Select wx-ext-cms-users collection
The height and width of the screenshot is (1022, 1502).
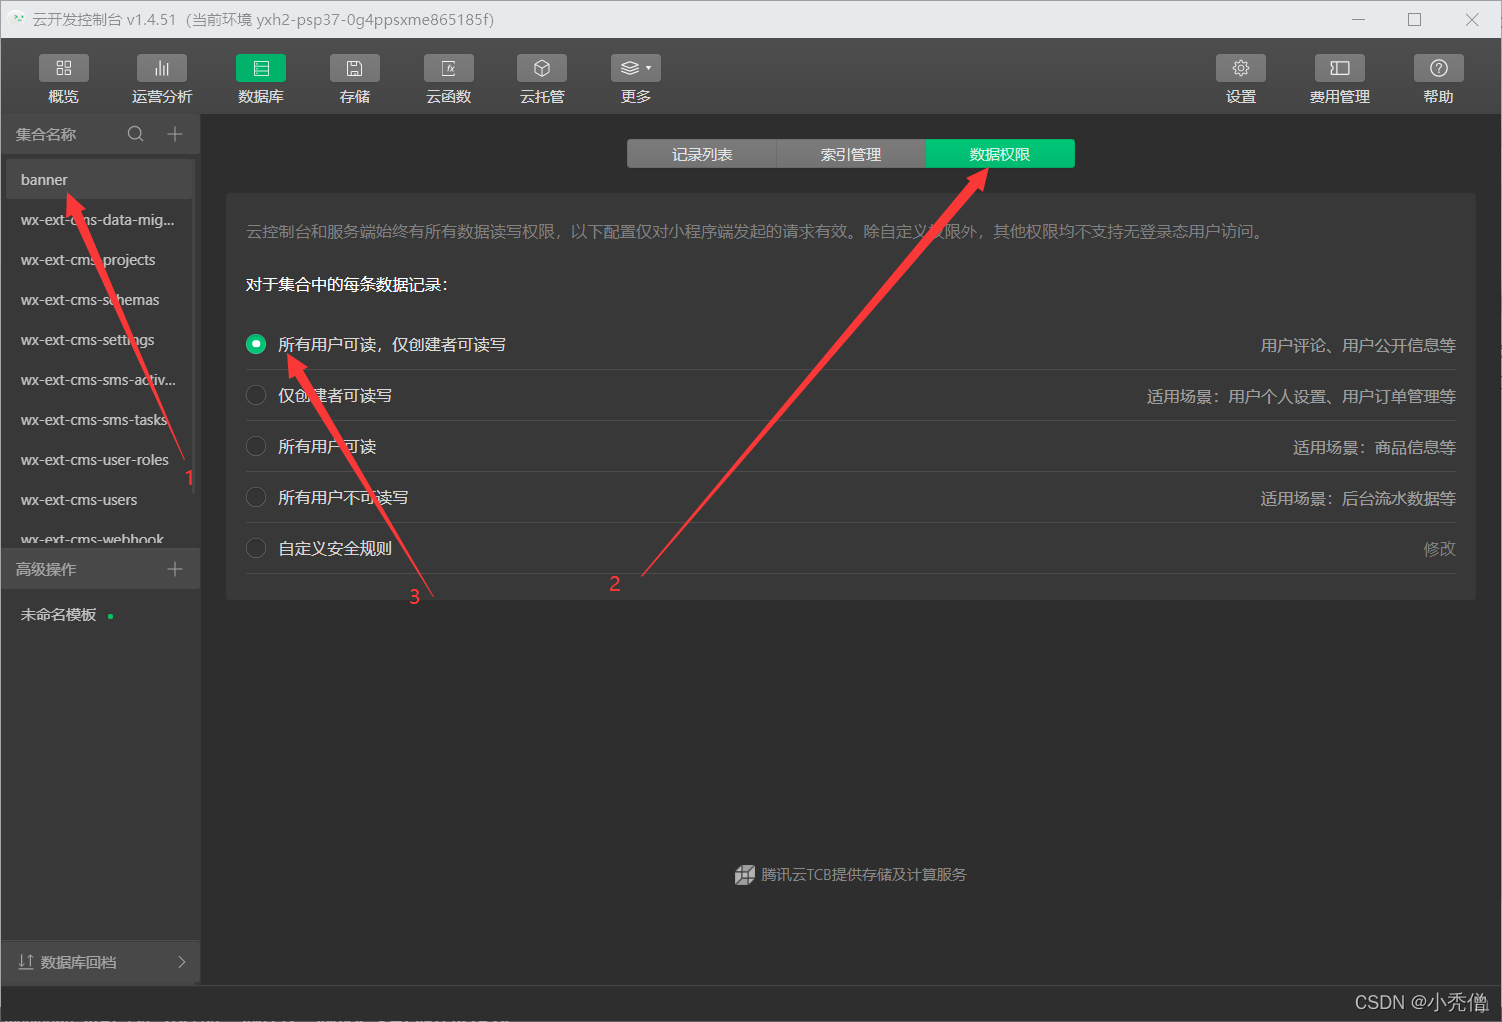99,500
